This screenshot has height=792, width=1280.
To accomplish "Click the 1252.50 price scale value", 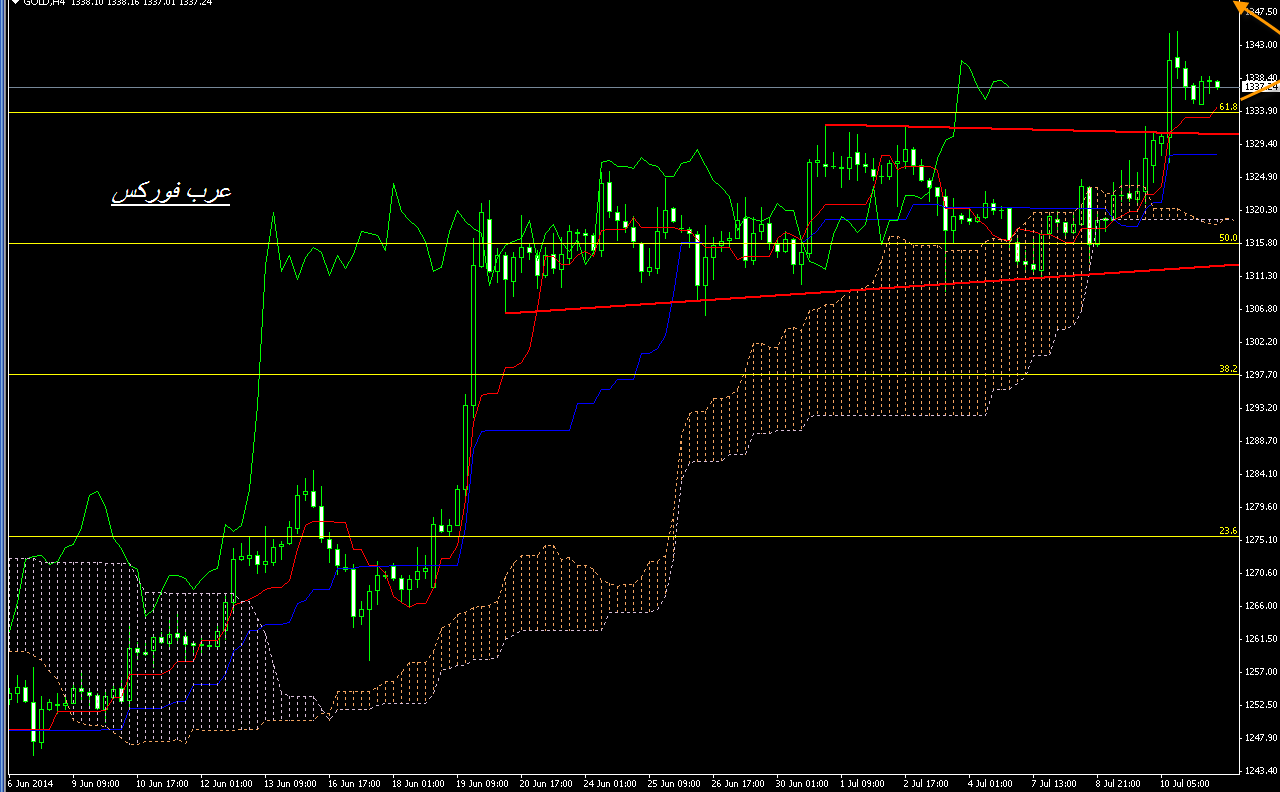I will click(x=1260, y=704).
